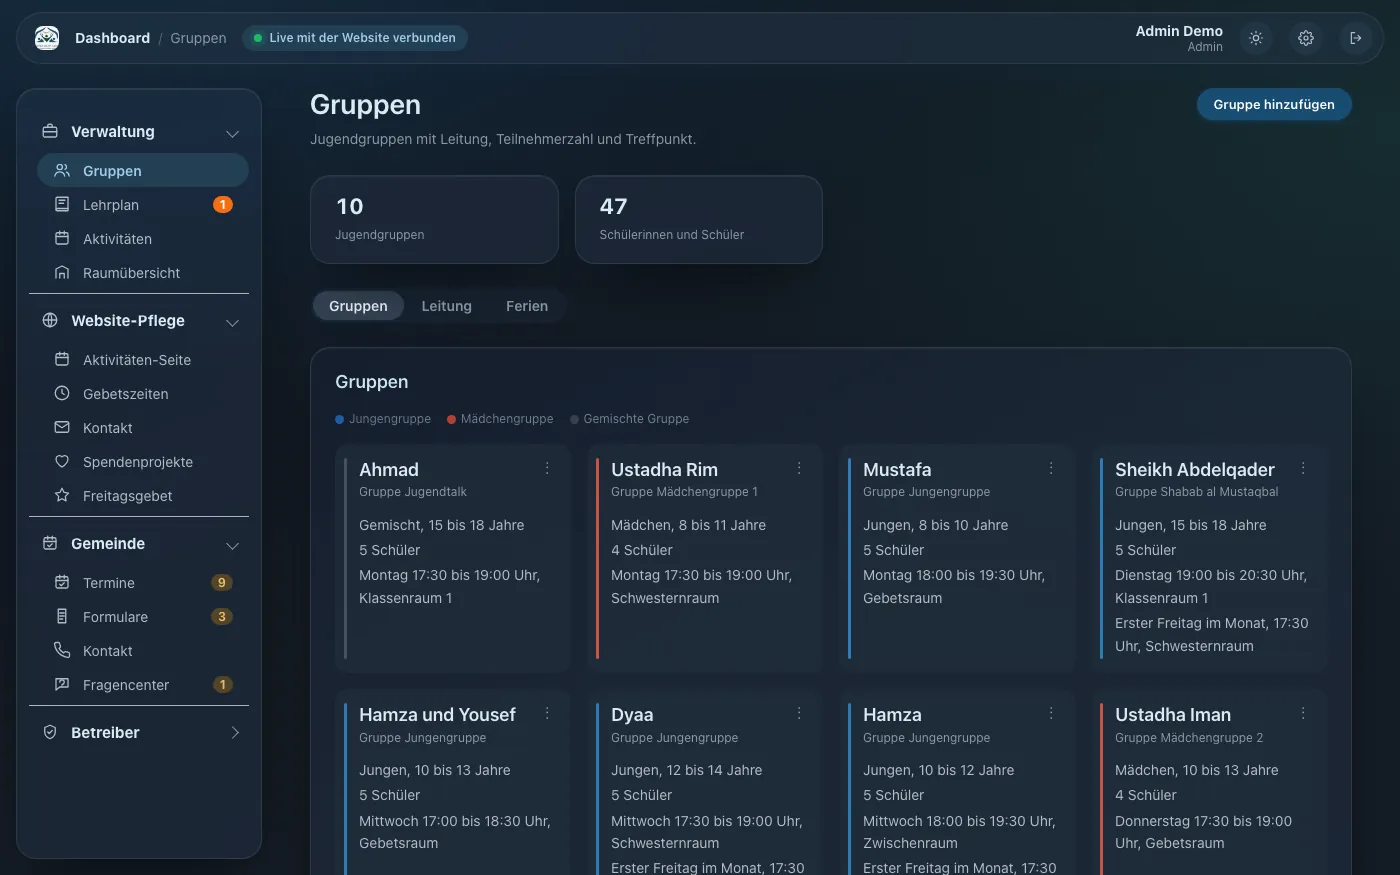Open Freitagsgebet in the sidebar
1400x875 pixels.
pyautogui.click(x=143, y=496)
